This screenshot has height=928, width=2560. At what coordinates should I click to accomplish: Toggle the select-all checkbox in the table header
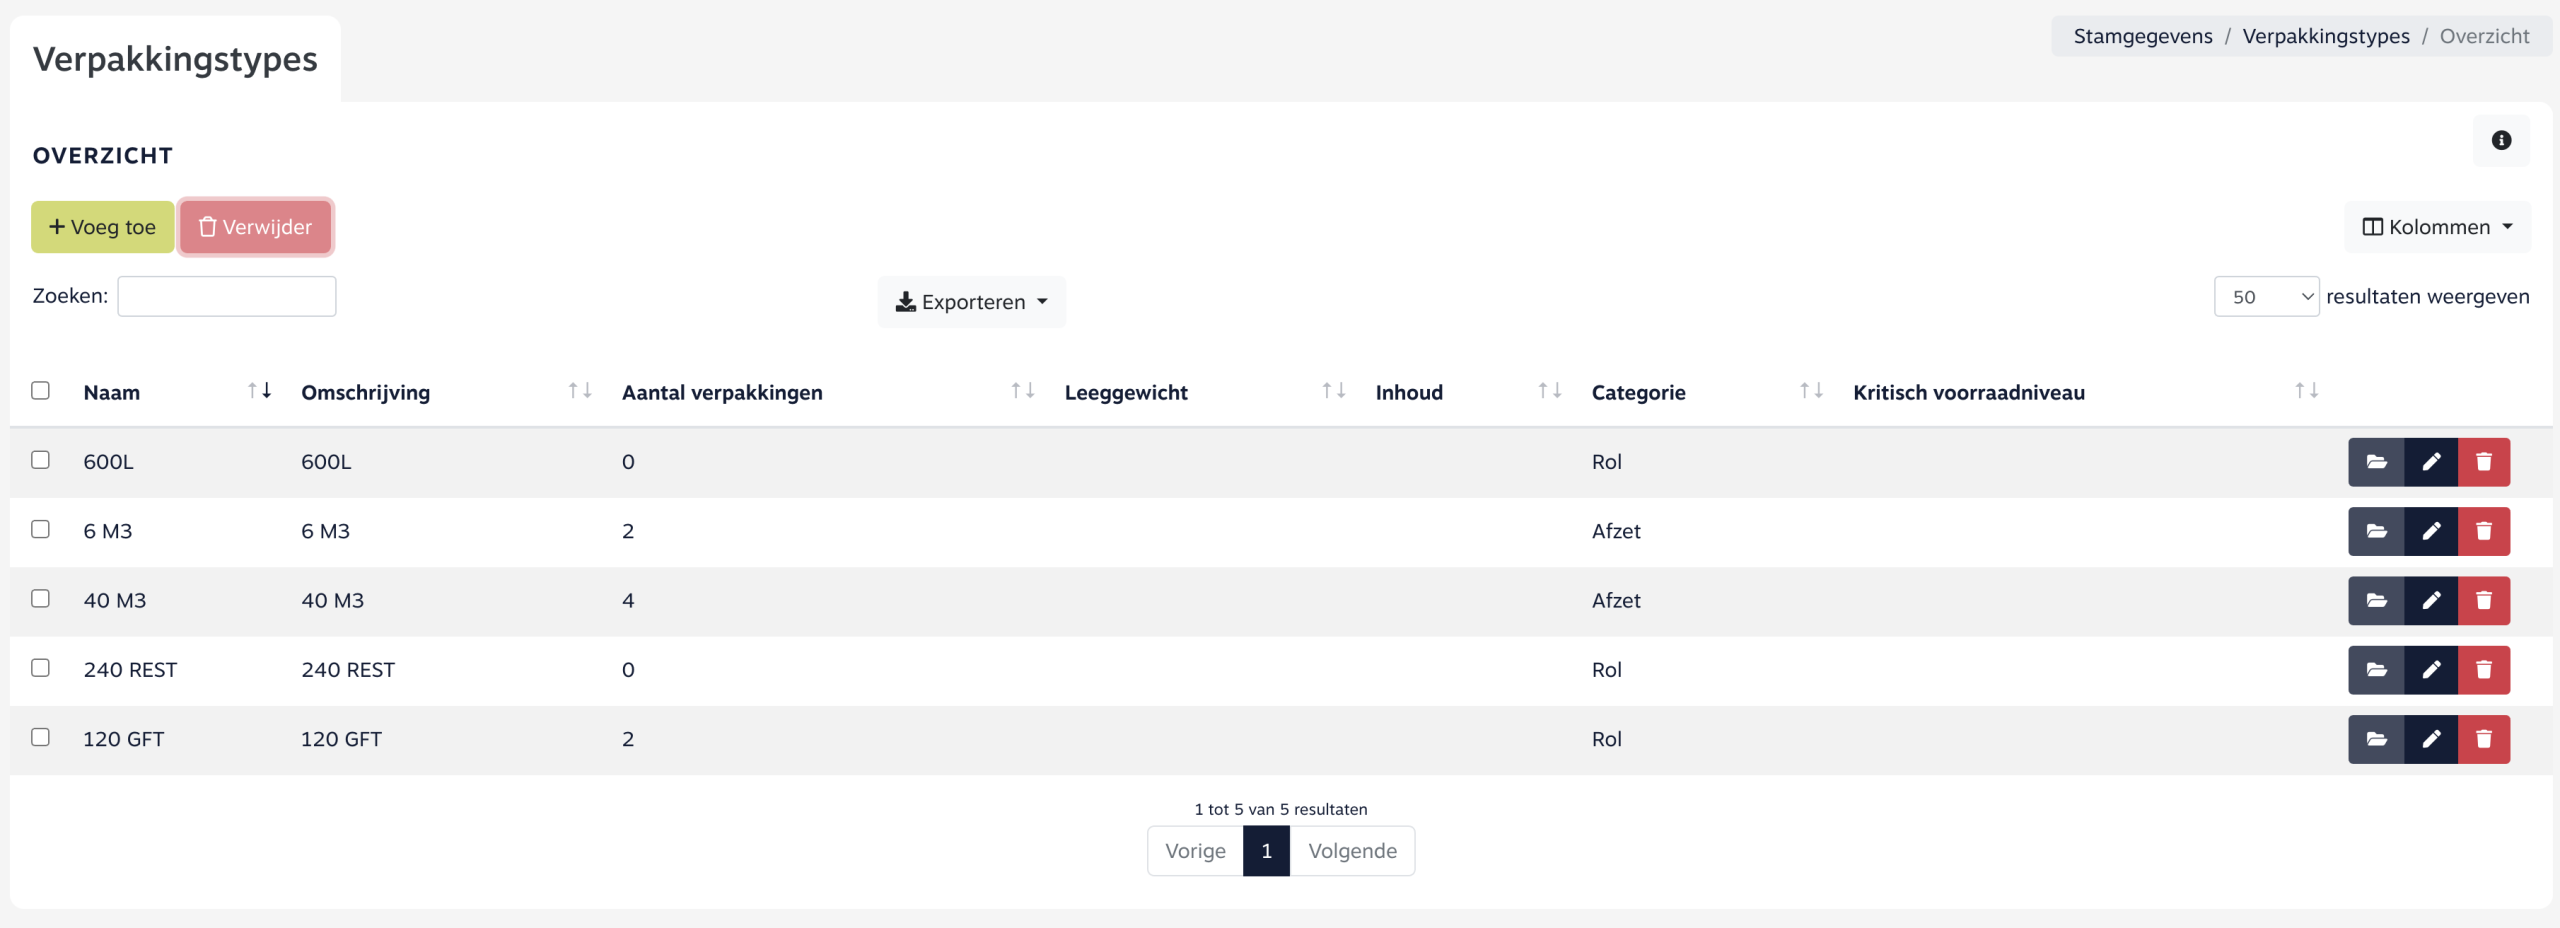coord(40,391)
